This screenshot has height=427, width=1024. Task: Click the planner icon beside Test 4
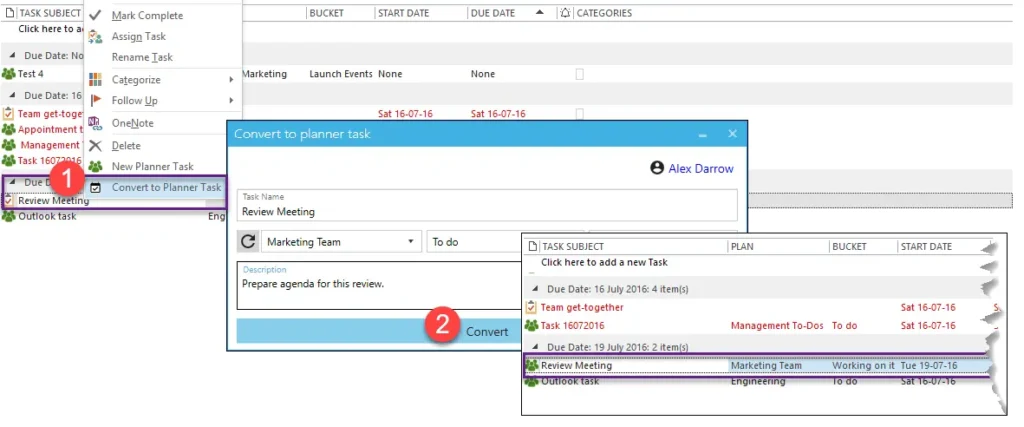coord(9,74)
